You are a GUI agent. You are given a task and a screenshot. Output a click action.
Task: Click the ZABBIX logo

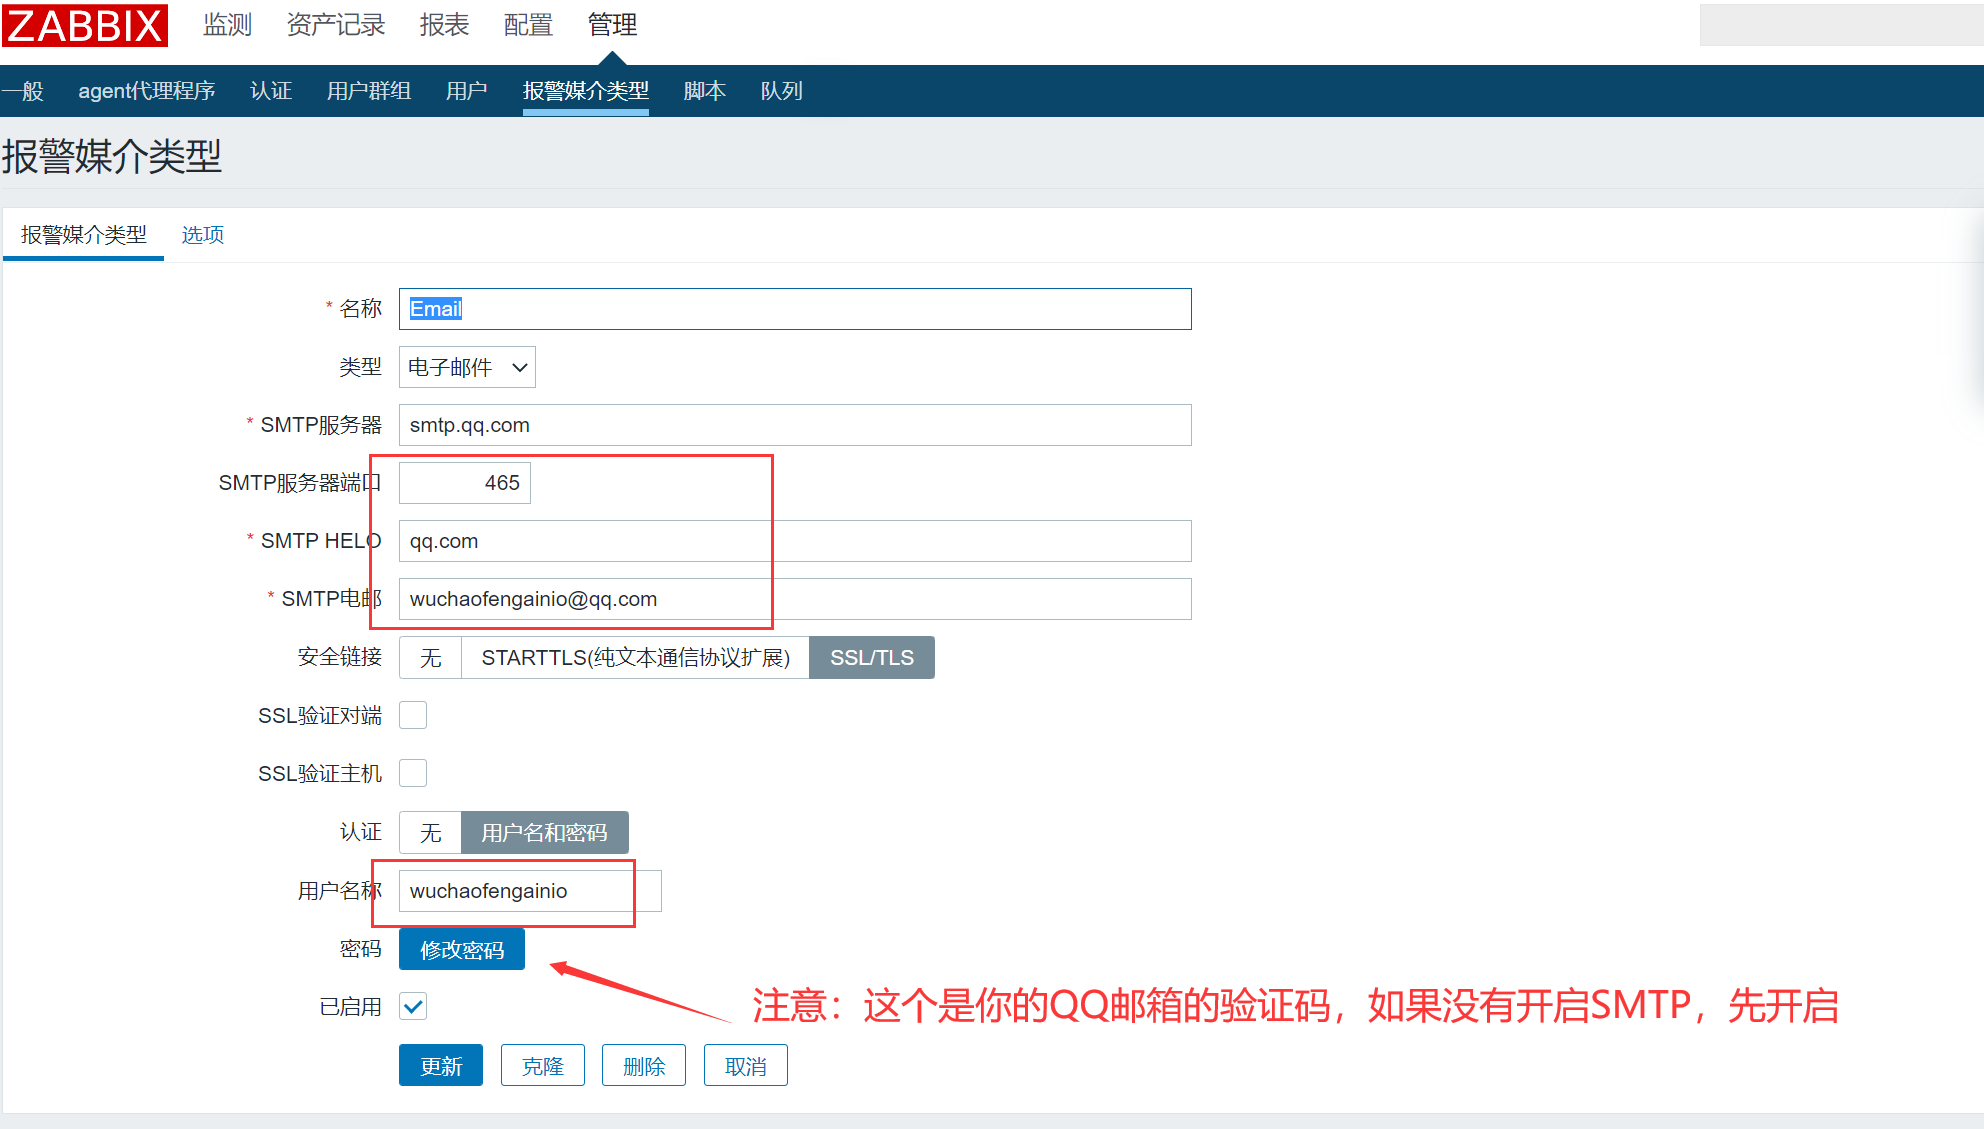85,25
